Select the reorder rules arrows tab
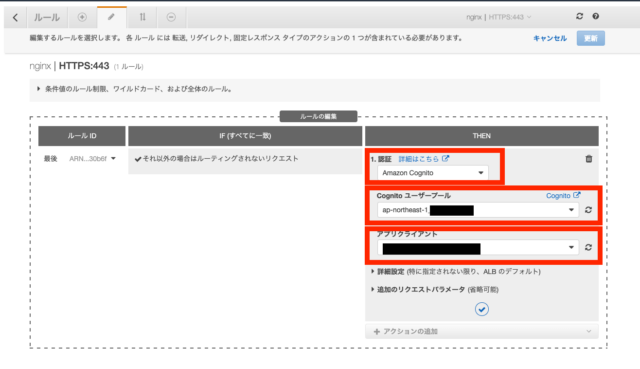Image resolution: width=640 pixels, height=369 pixels. click(x=142, y=17)
